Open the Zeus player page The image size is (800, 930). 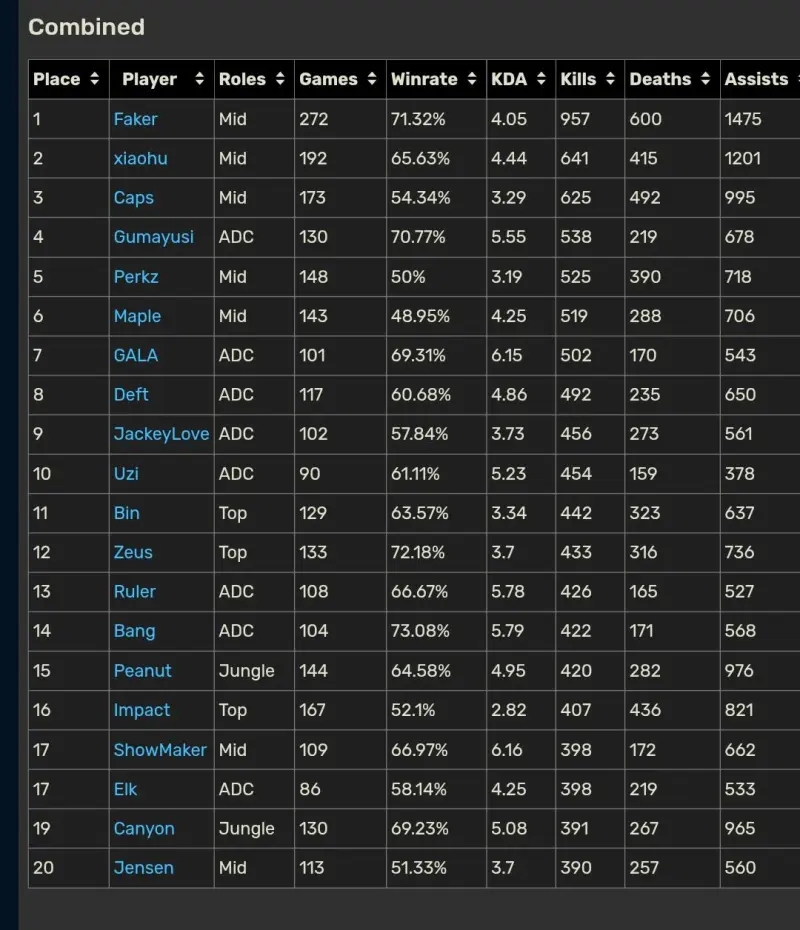pyautogui.click(x=135, y=552)
